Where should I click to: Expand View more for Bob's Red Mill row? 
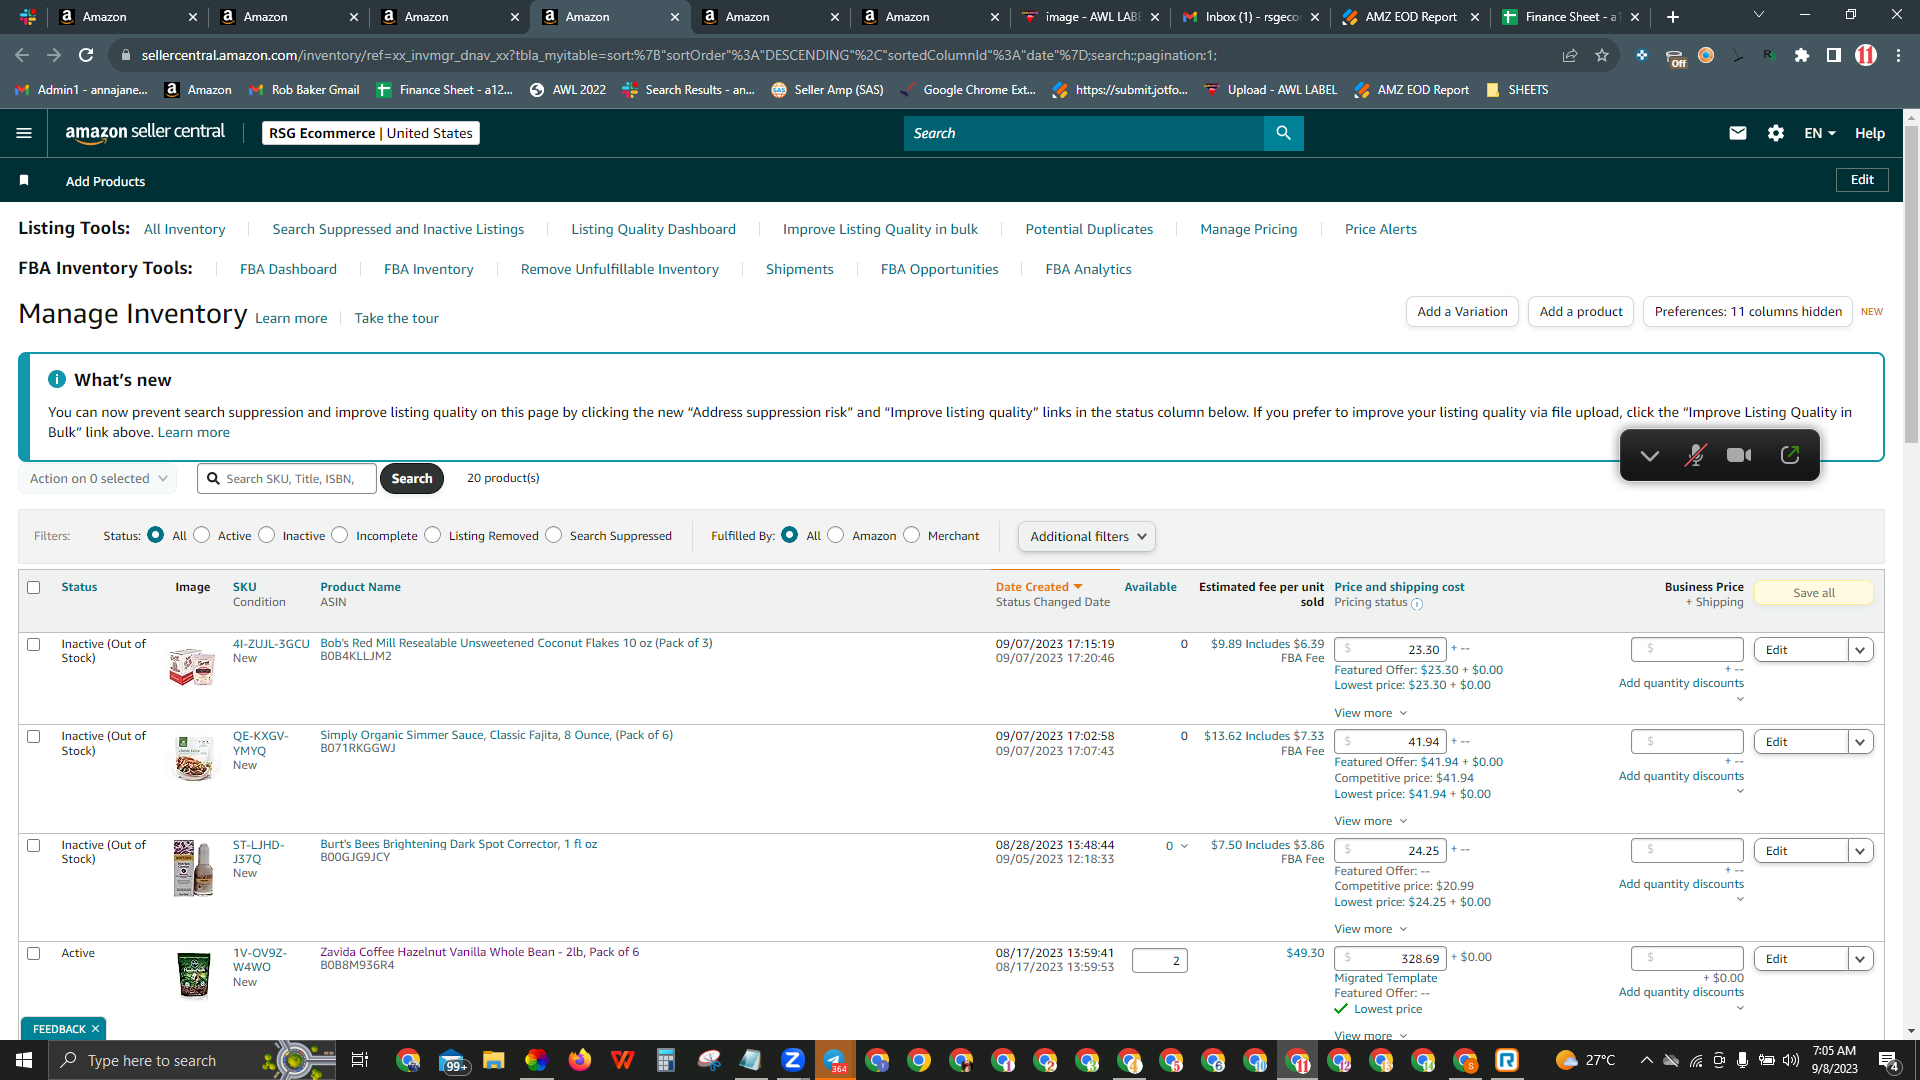tap(1371, 713)
